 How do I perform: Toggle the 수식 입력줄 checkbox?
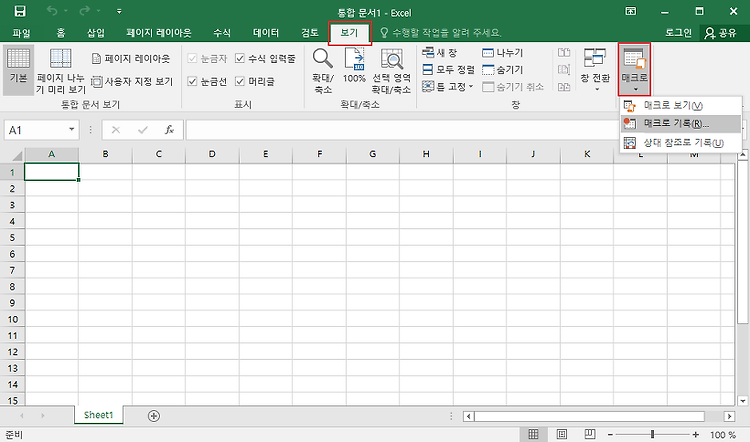[x=240, y=58]
